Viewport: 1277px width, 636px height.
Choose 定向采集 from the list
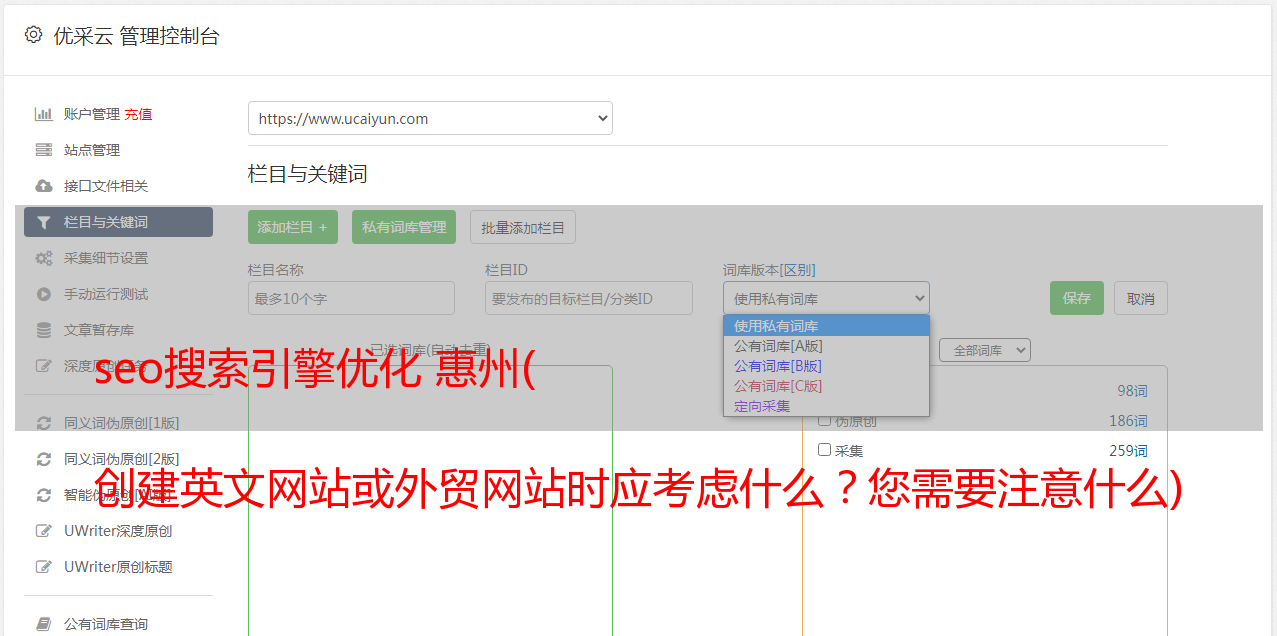(x=826, y=406)
